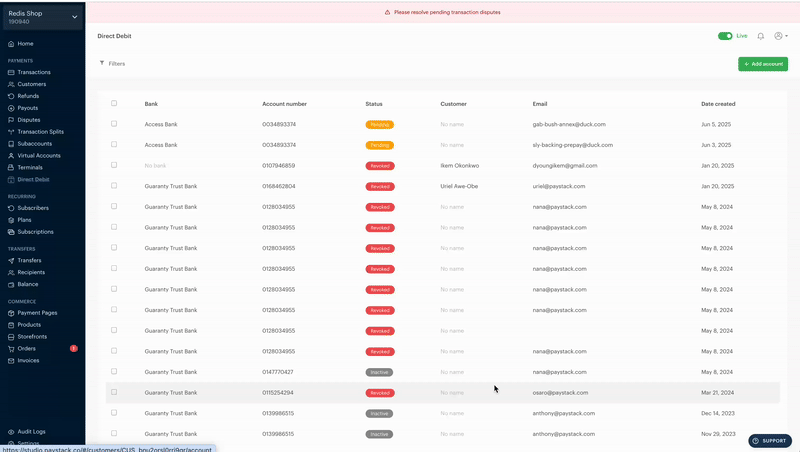Open the Disputes section
This screenshot has height=452, width=800.
coord(29,120)
